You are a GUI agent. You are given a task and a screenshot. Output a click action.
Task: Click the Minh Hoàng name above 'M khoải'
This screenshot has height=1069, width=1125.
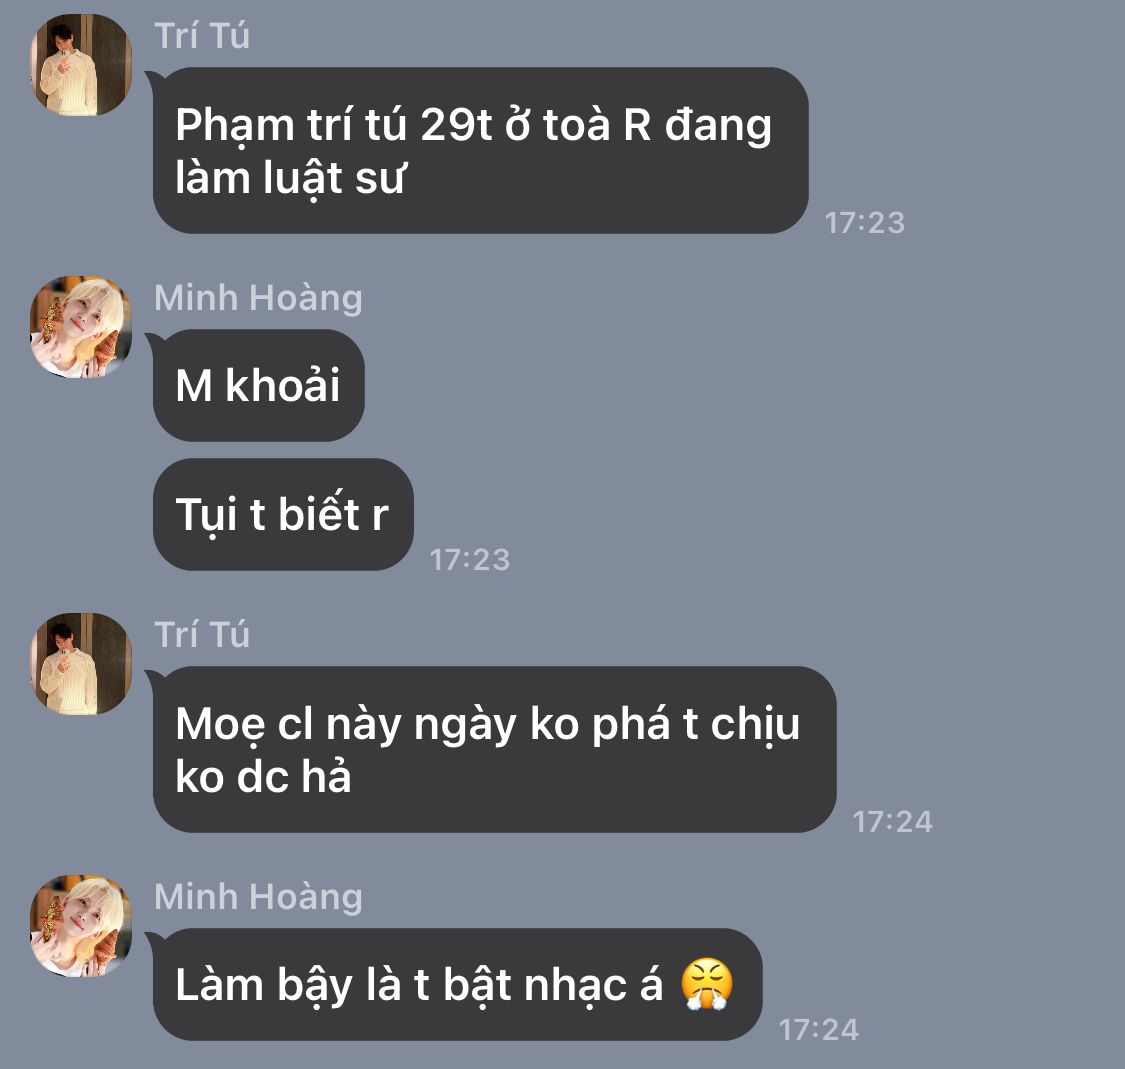258,298
